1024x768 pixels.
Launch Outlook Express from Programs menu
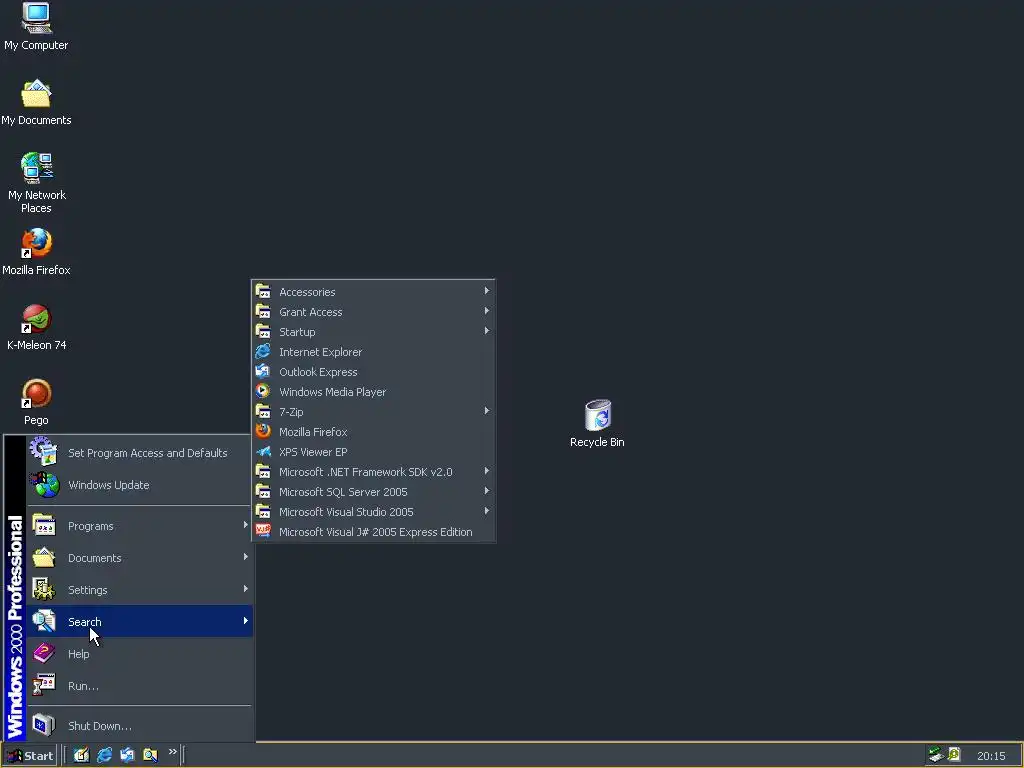tap(373, 372)
